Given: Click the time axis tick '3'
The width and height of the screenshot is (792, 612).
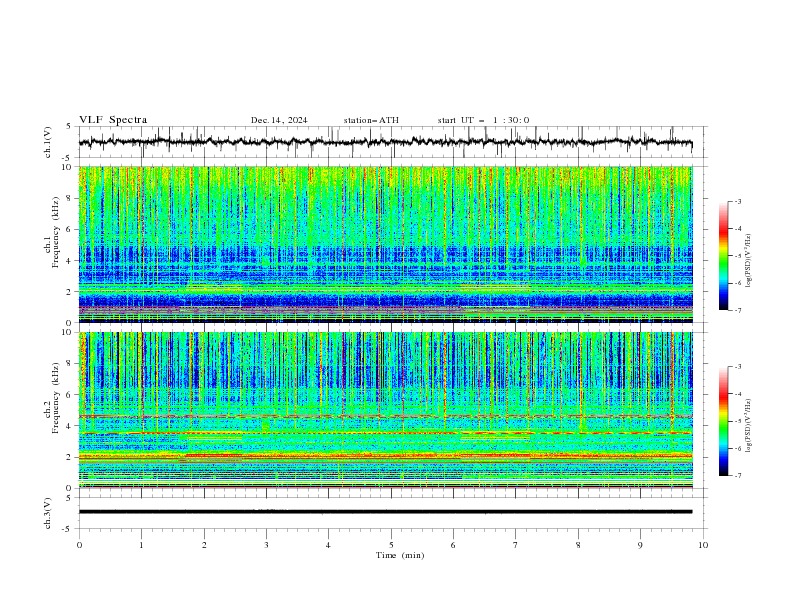Looking at the screenshot, I should pyautogui.click(x=266, y=545).
